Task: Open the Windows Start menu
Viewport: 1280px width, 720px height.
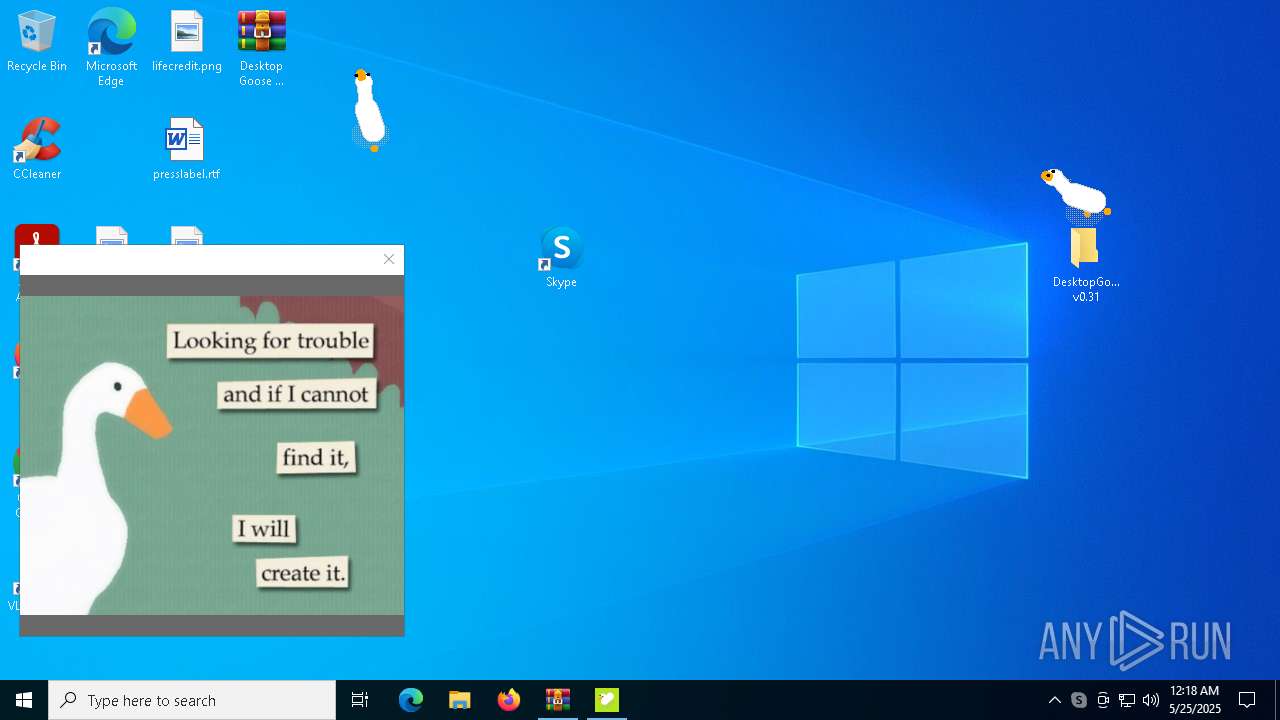Action: (x=24, y=700)
